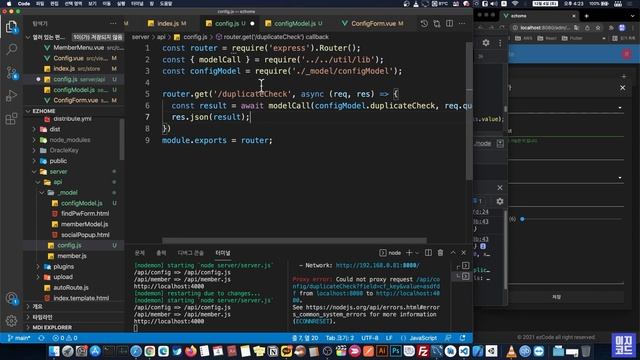The height and width of the screenshot is (360, 640).
Task: Expand the MDI EXPLORER section
Action: 52,327
